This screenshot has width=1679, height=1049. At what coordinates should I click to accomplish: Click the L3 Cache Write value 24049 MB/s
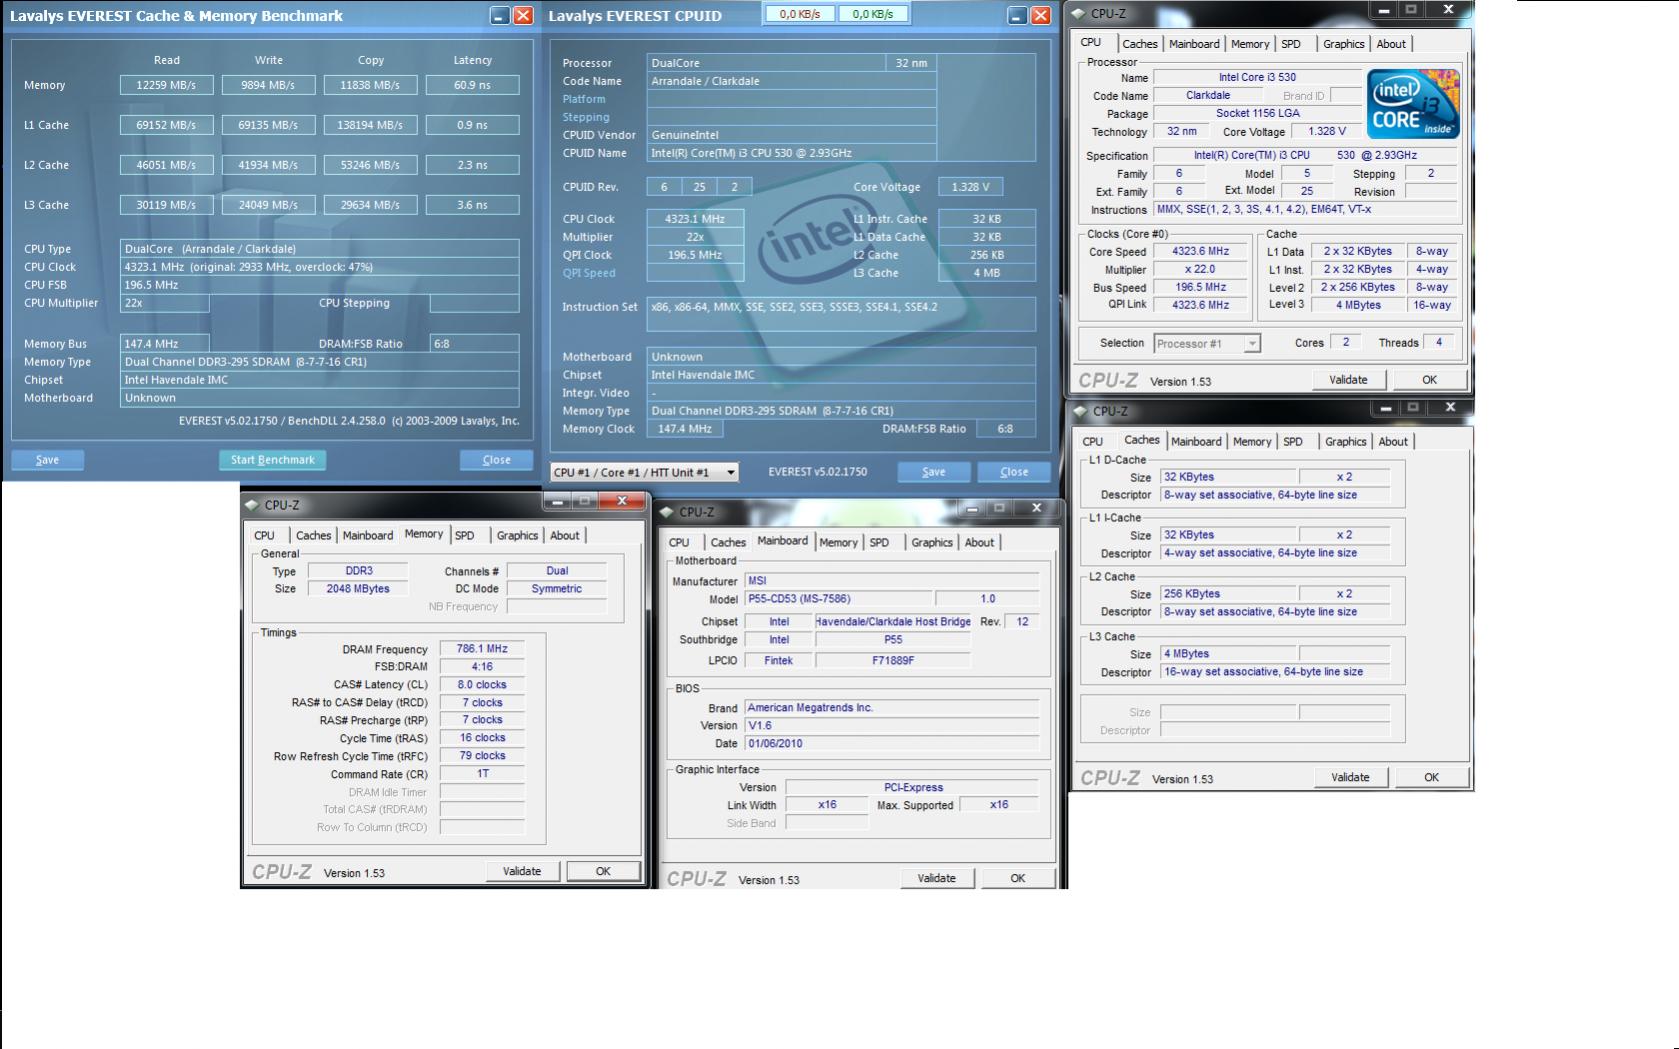(269, 205)
